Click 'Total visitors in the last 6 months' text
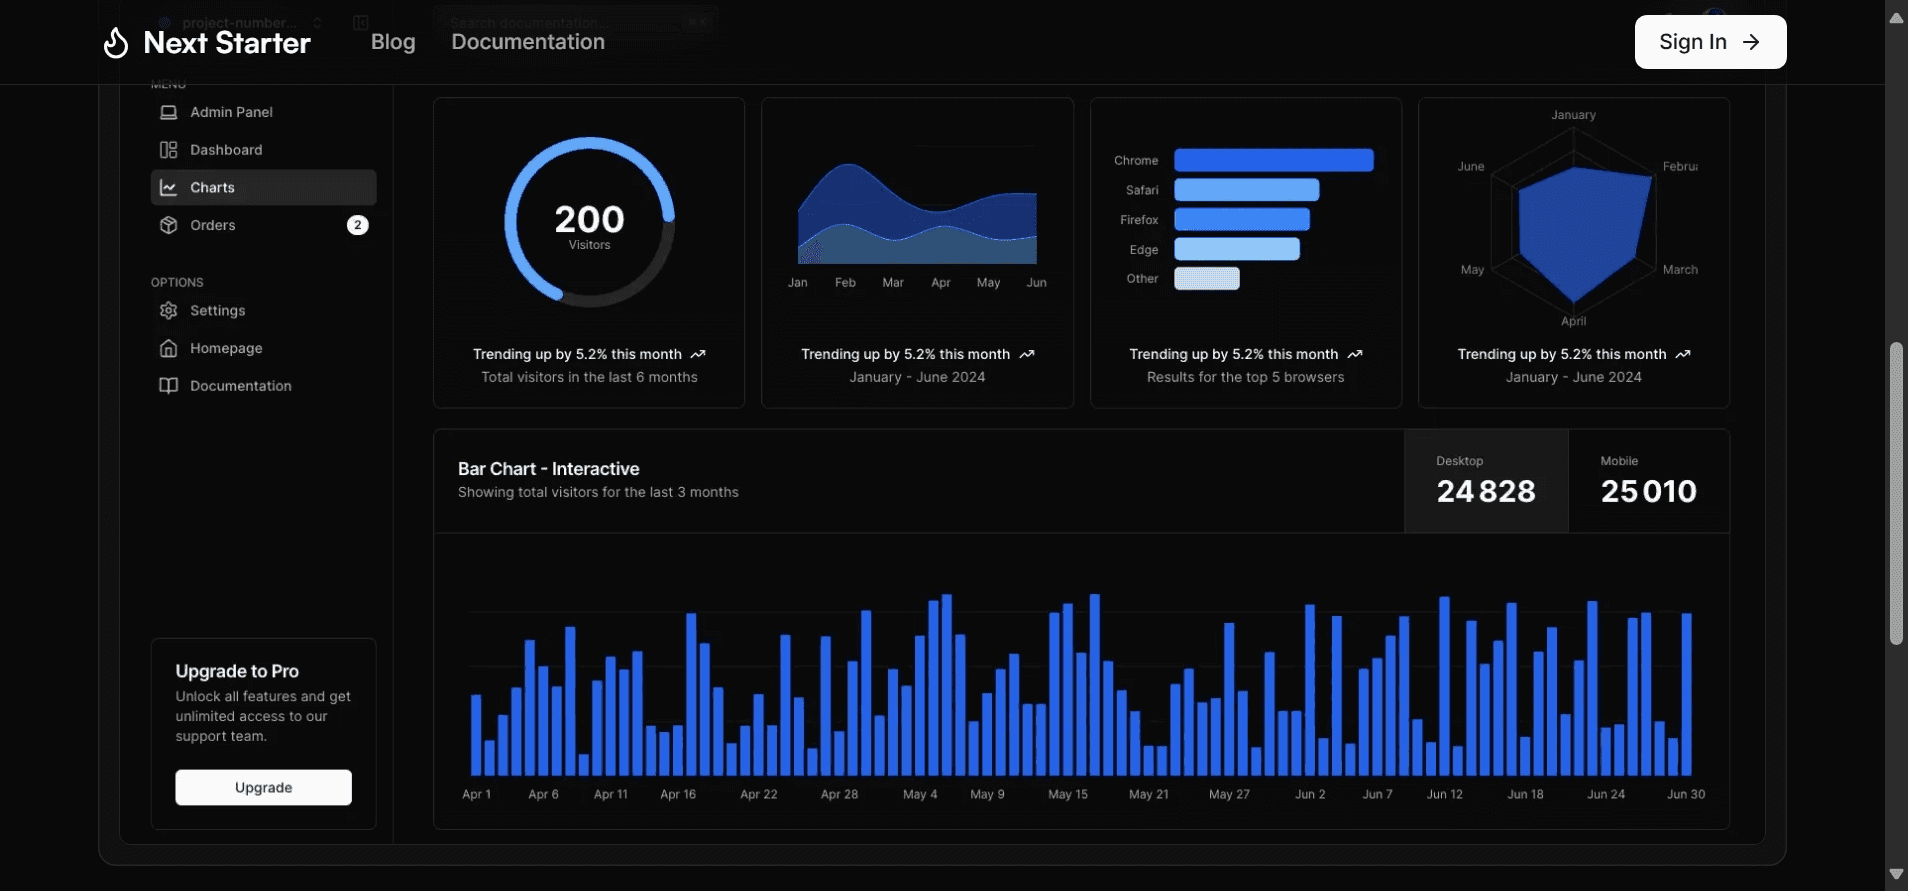 coord(589,377)
